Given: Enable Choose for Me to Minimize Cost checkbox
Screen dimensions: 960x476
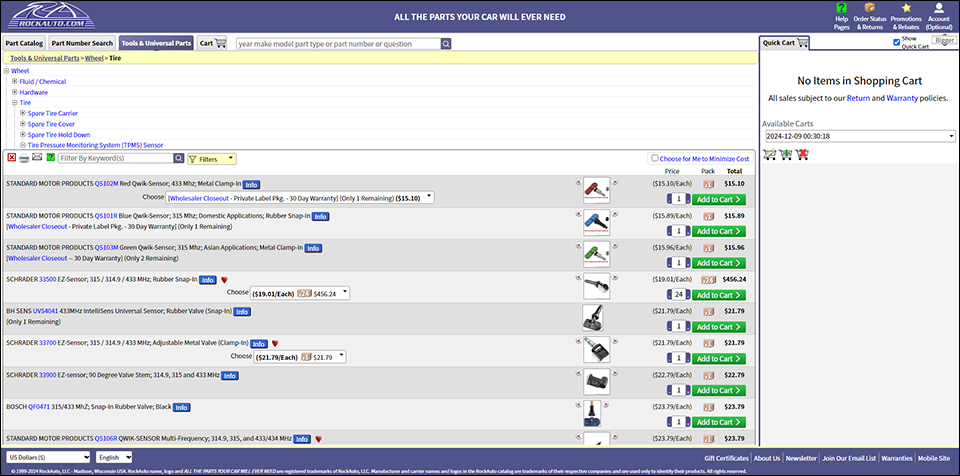Looking at the screenshot, I should click(654, 158).
